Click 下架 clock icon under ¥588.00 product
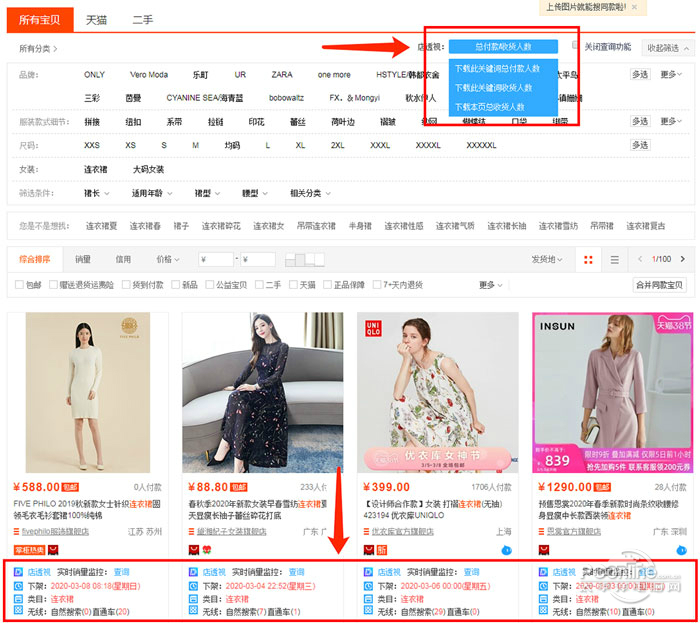The width and height of the screenshot is (700, 623). (x=18, y=586)
